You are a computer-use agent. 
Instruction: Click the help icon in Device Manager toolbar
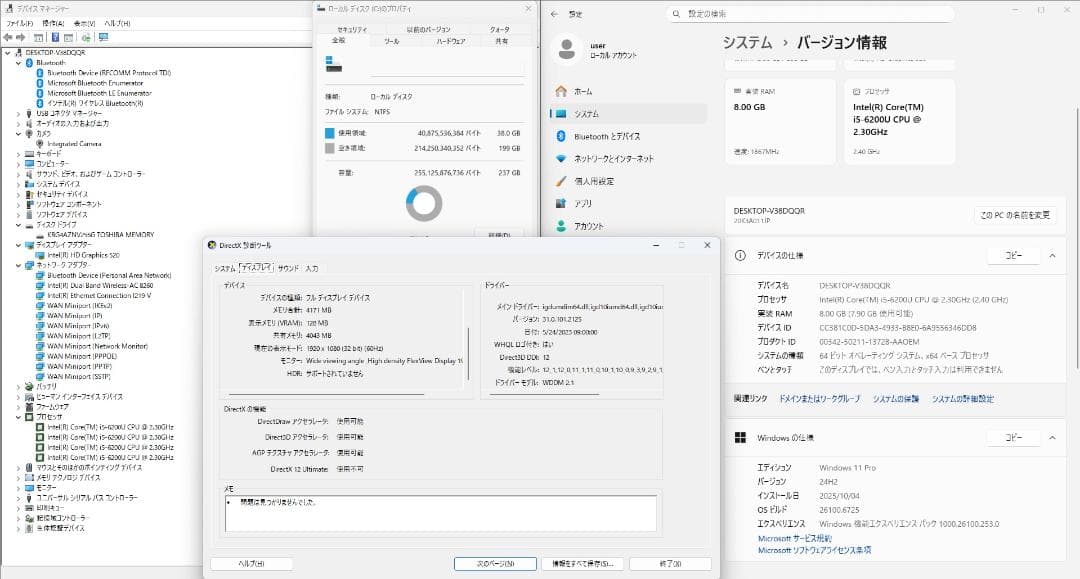[x=53, y=38]
